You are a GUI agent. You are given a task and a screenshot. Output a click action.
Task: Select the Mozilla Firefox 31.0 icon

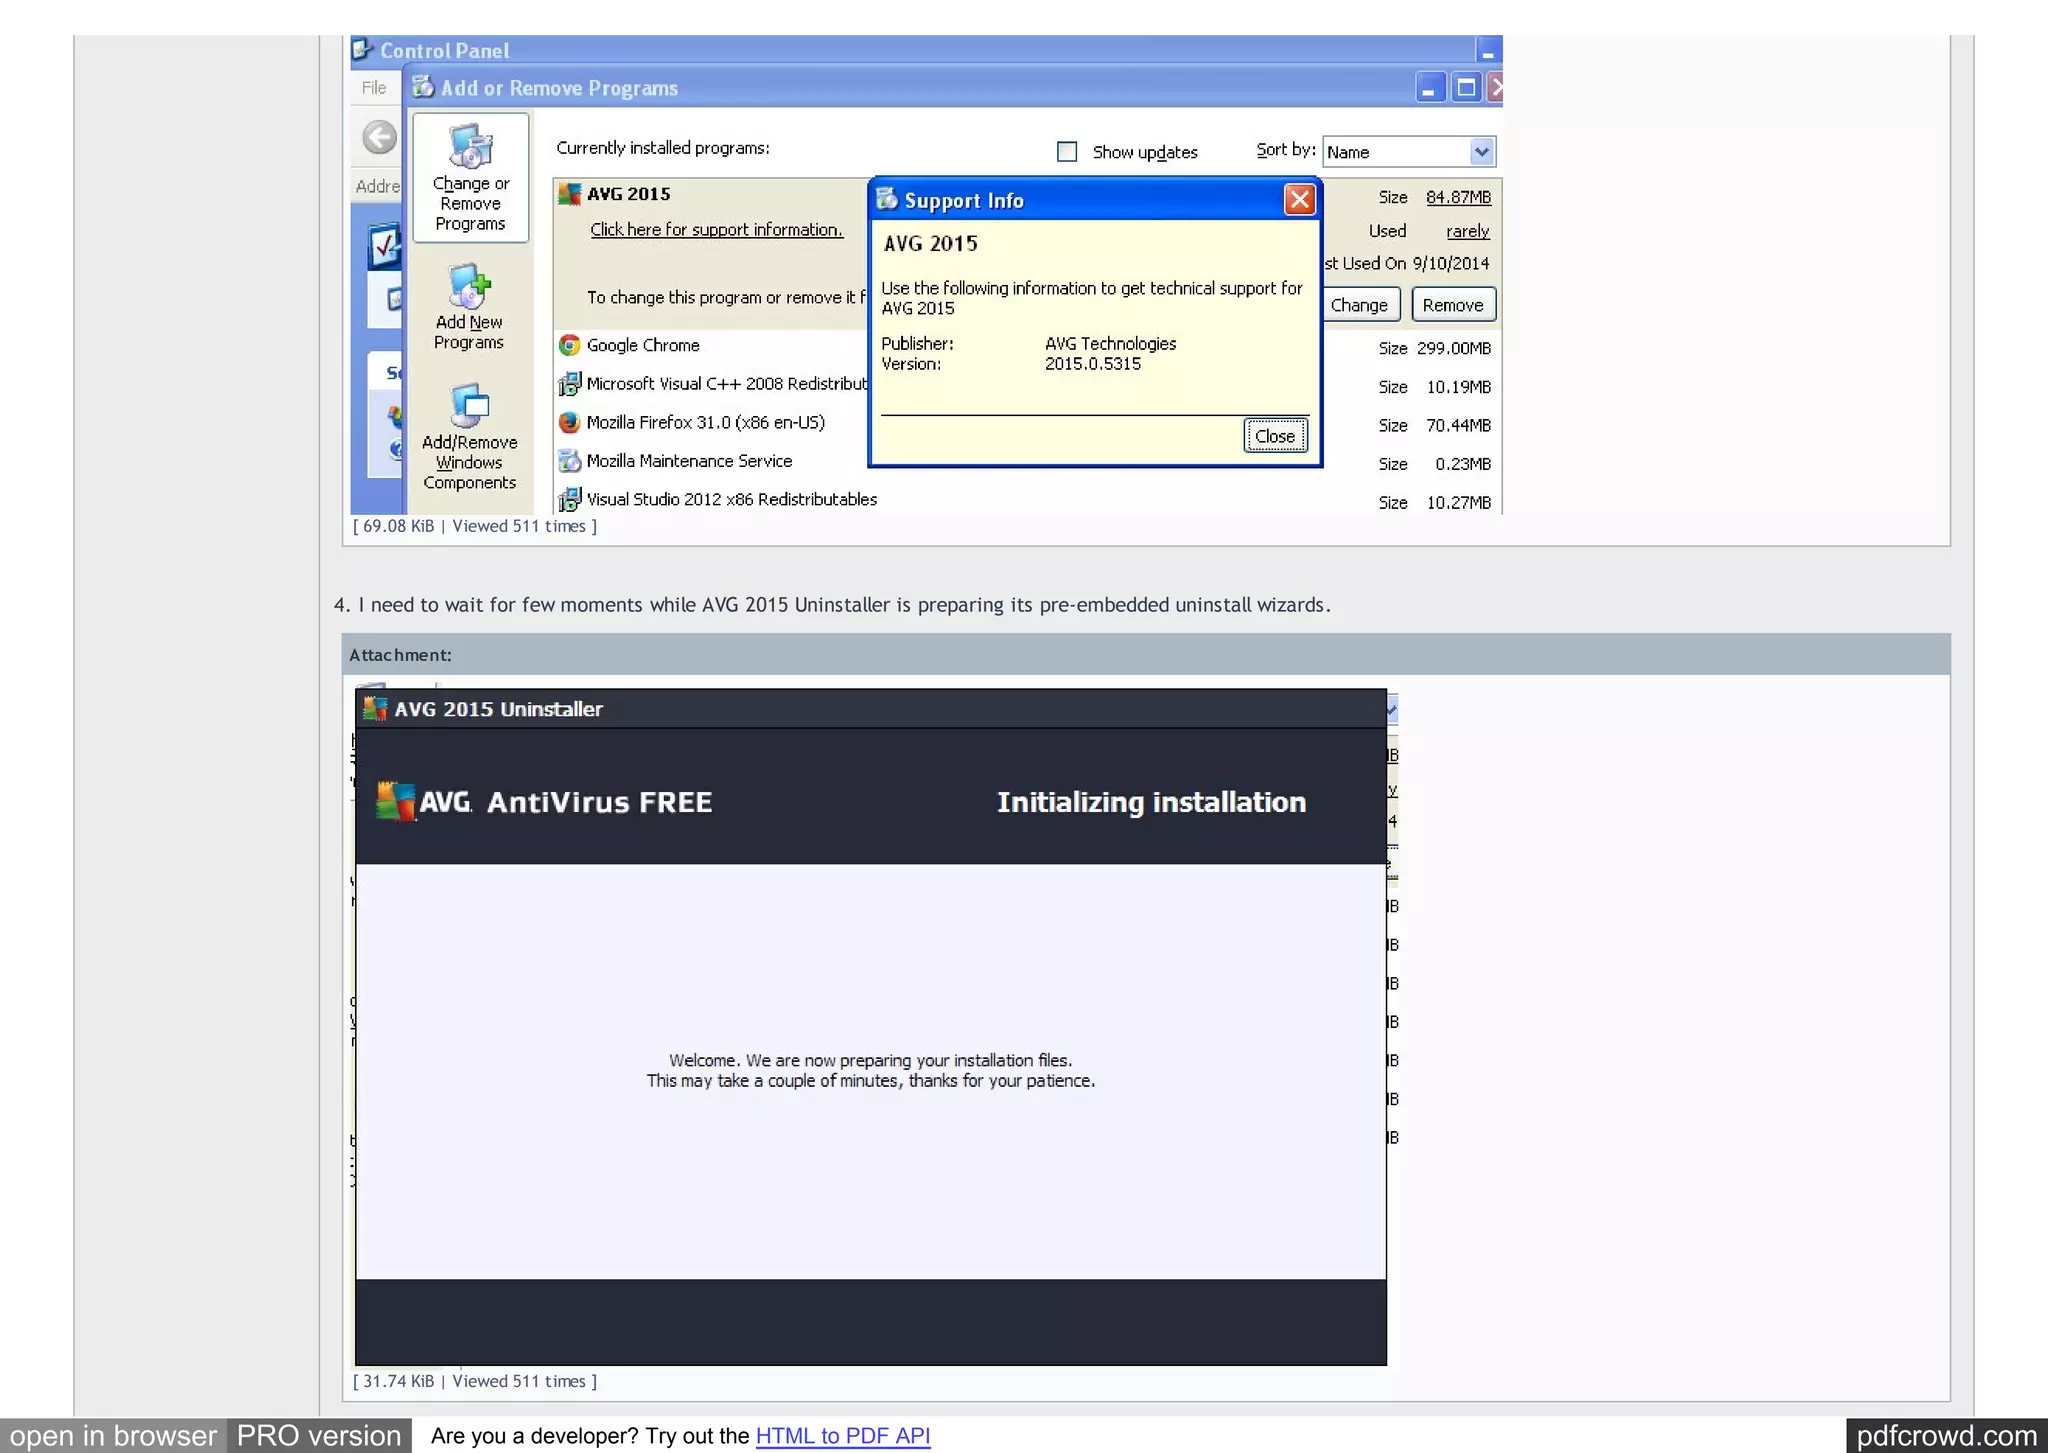pos(570,423)
